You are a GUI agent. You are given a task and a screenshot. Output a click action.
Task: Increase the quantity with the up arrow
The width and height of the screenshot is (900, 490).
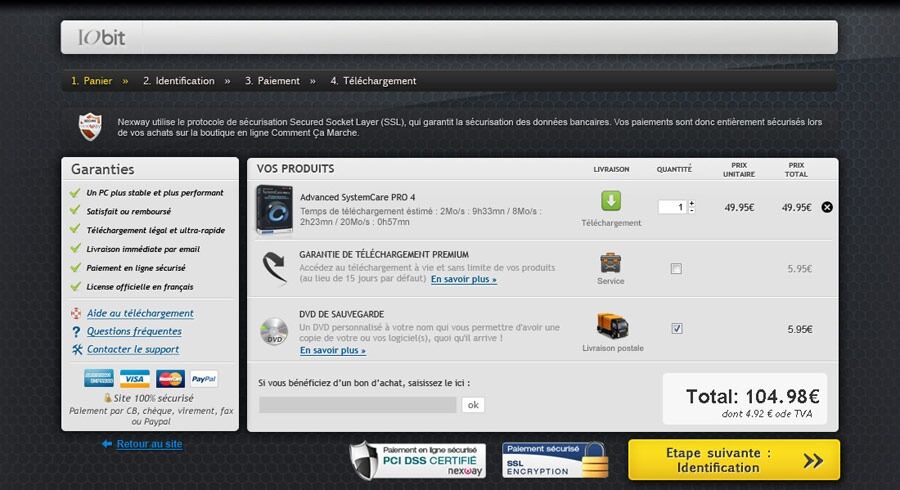point(692,204)
